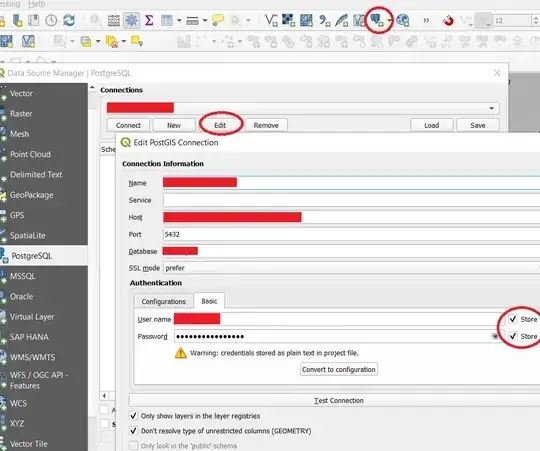Viewport: 540px width, 451px height.
Task: Click Add WMS/WMTS Layer globe icon
Action: tap(403, 20)
